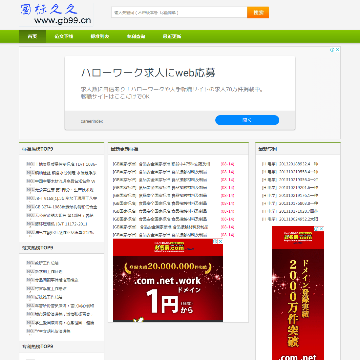Screen dimensions: 360x360
Task: Click the ハローワーク求人にweb応募 ad headline
Action: click(148, 73)
